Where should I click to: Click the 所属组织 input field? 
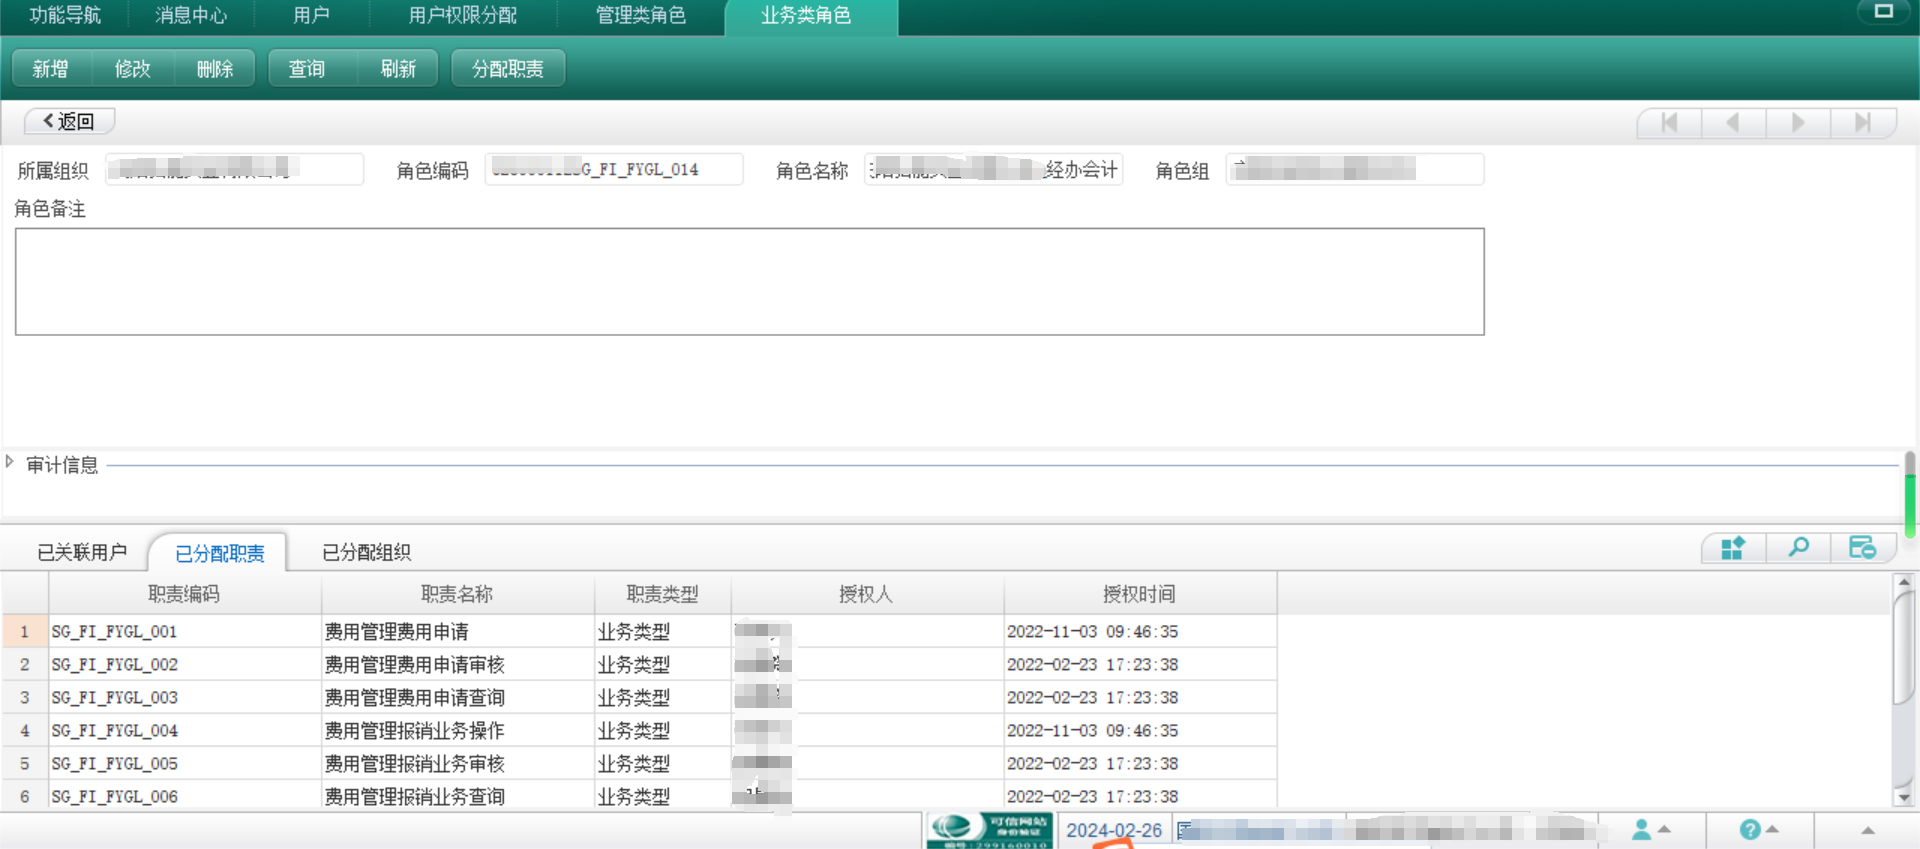point(235,169)
